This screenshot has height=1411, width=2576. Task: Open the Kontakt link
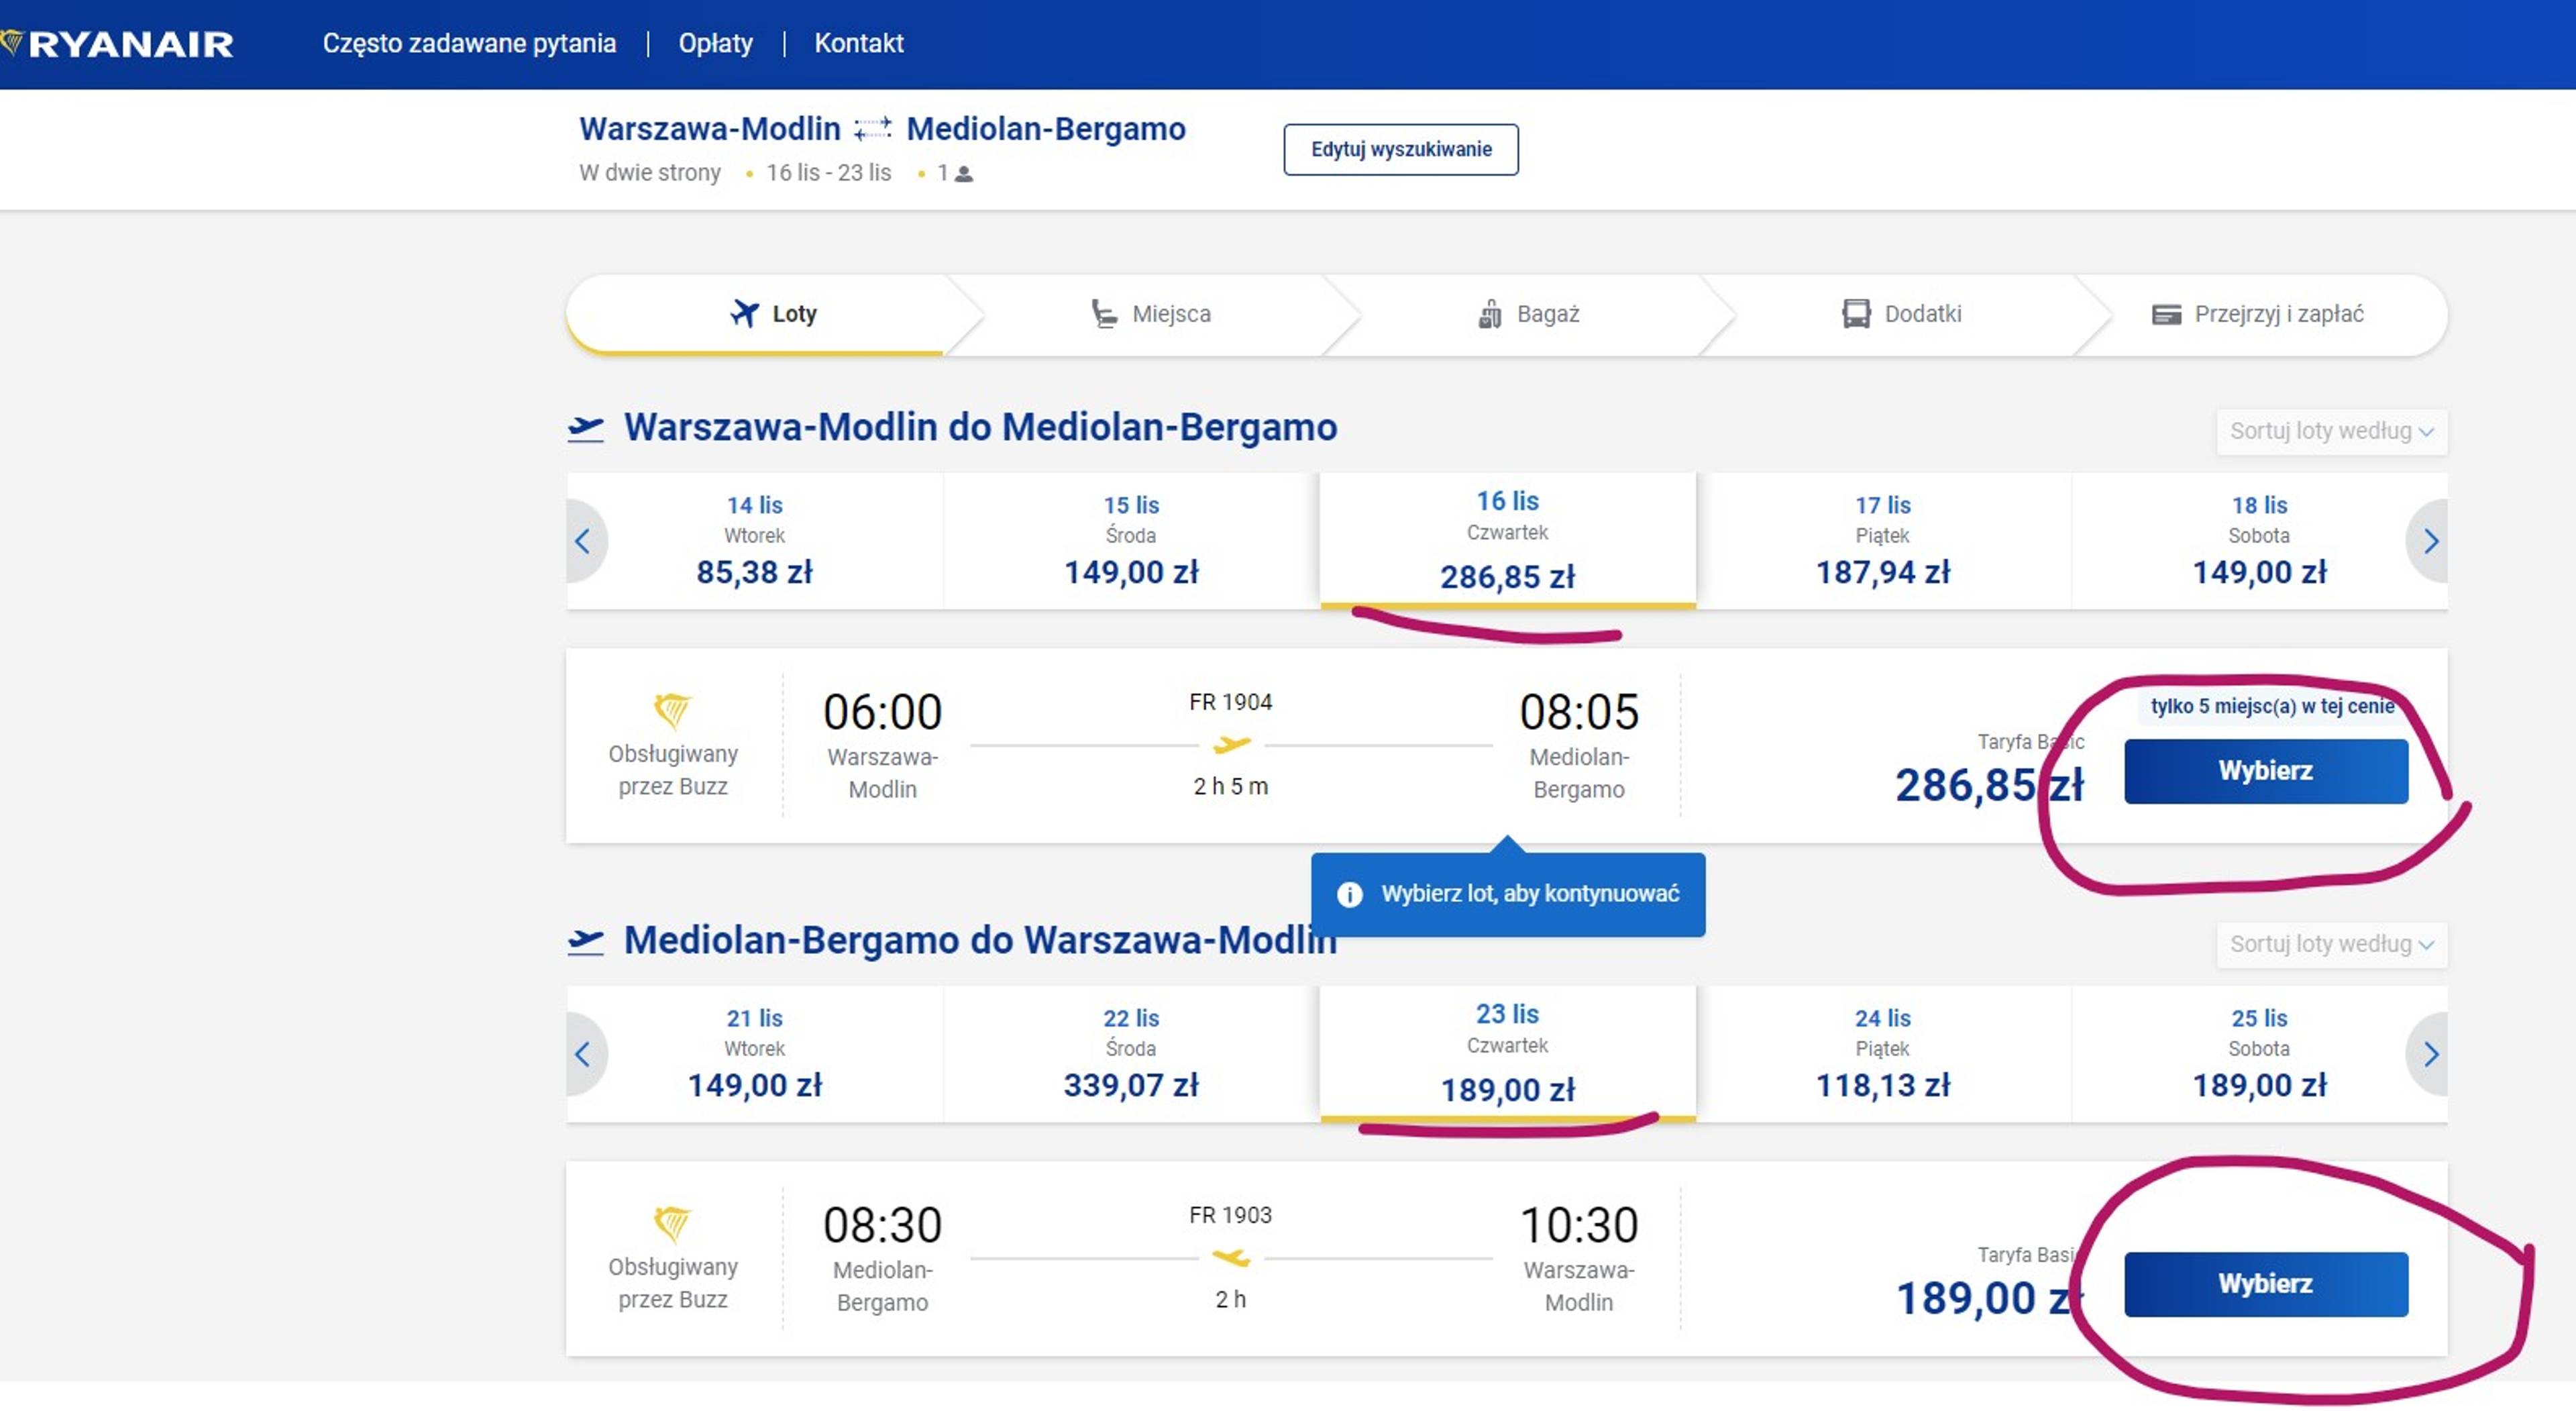pyautogui.click(x=858, y=43)
